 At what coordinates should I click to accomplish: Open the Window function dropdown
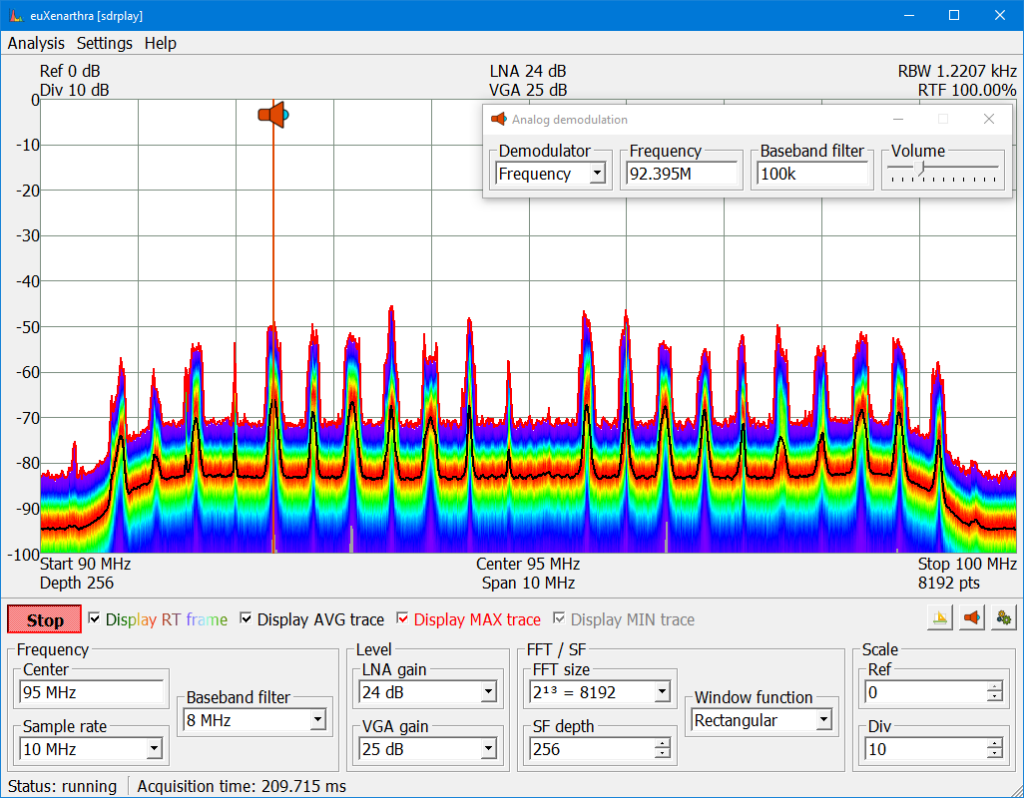[x=822, y=720]
